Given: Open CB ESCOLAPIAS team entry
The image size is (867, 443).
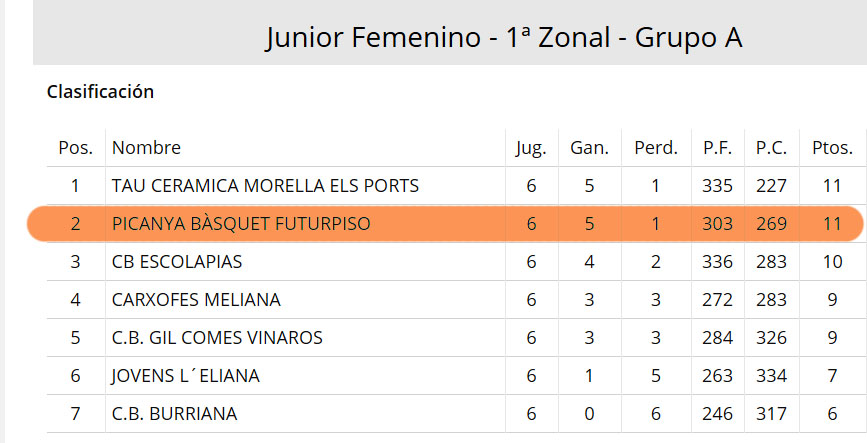Looking at the screenshot, I should 177,262.
